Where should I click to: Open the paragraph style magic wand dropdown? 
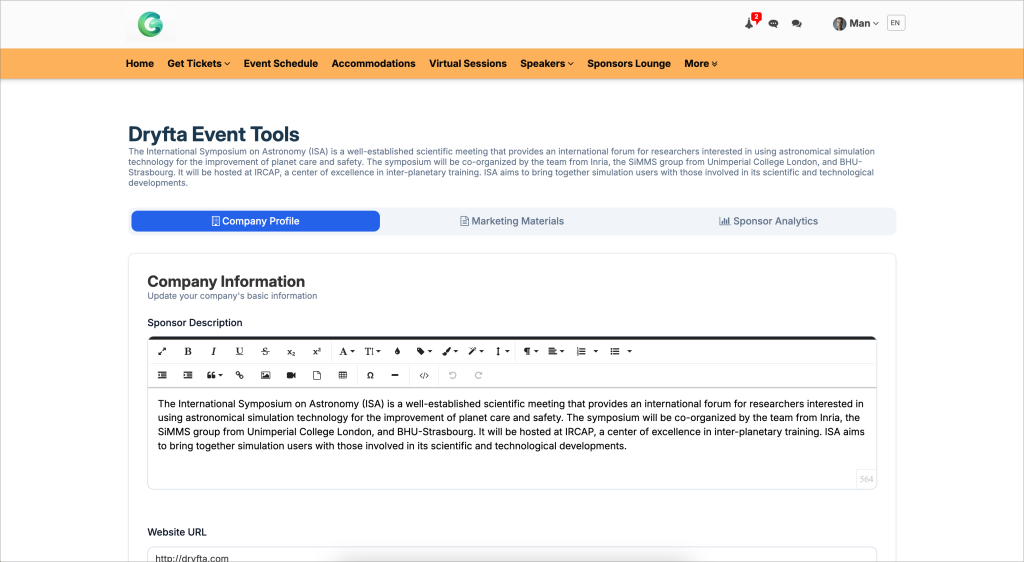coord(475,351)
